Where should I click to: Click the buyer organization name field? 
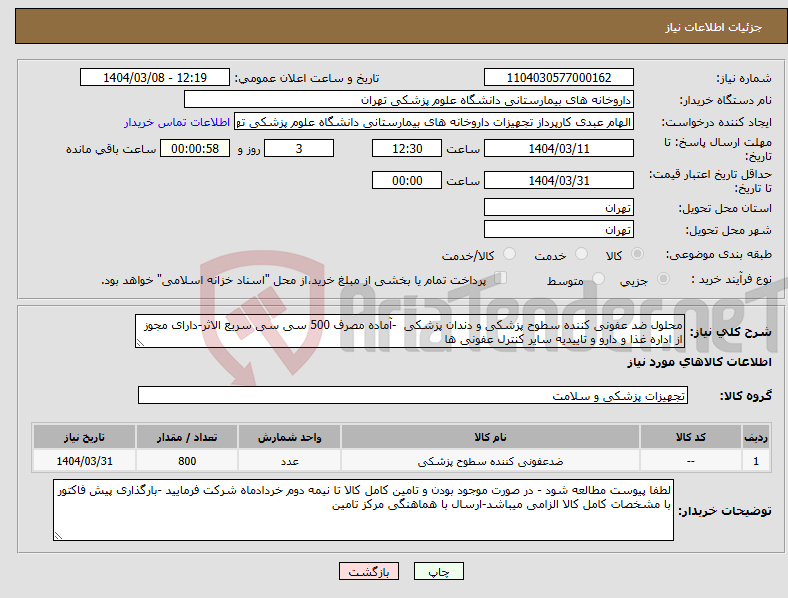click(409, 99)
